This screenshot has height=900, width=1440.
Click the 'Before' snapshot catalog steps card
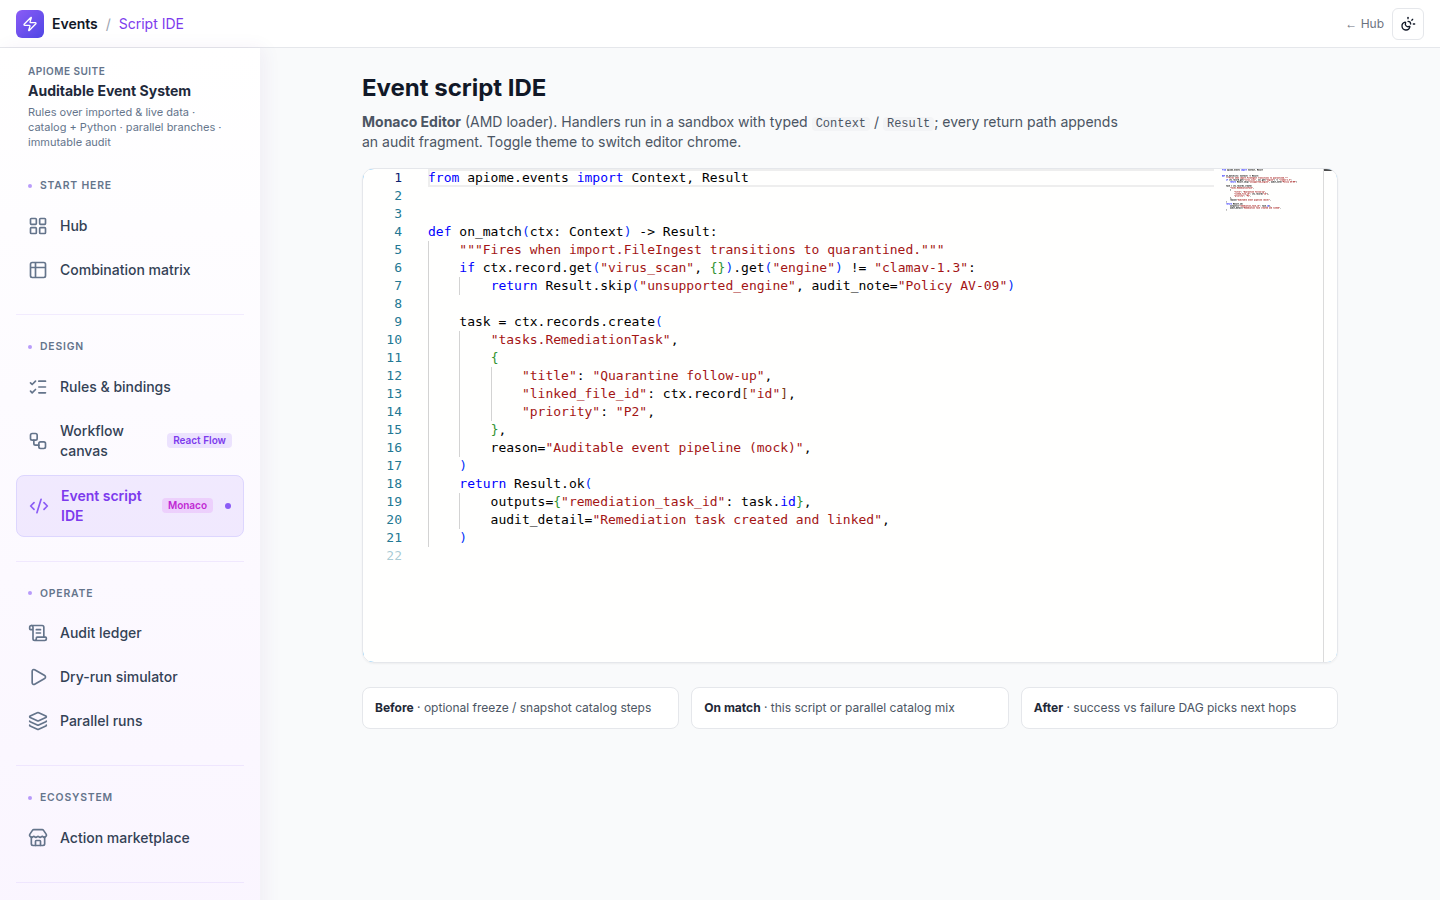coord(520,708)
